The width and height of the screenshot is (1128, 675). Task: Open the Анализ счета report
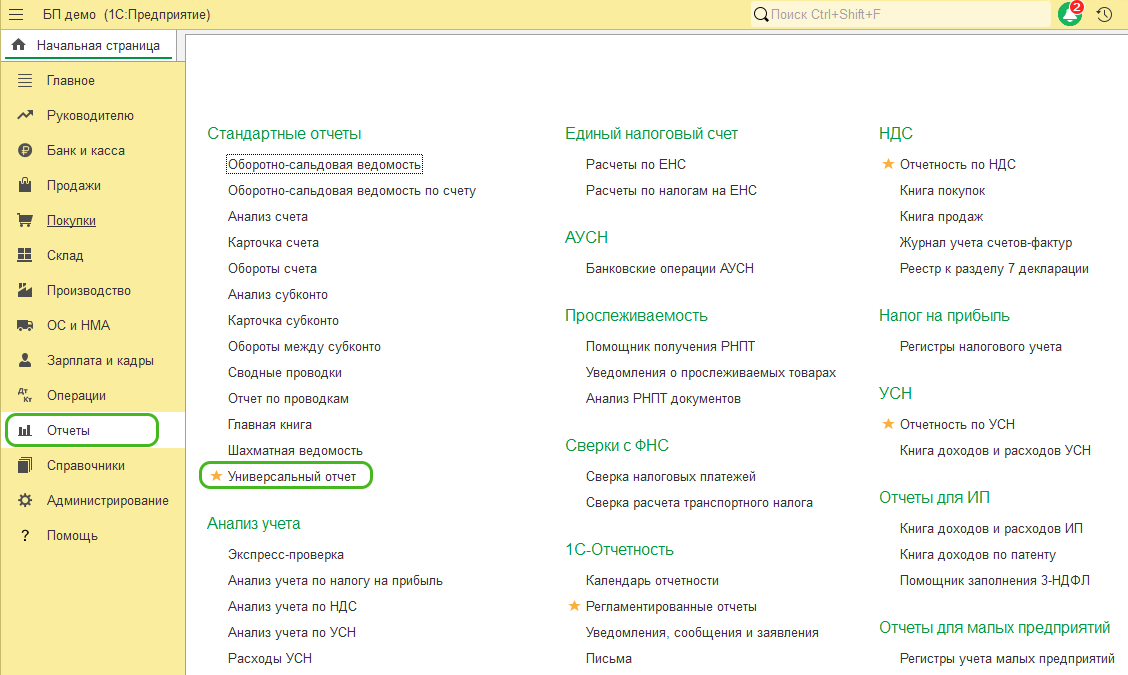pyautogui.click(x=268, y=217)
